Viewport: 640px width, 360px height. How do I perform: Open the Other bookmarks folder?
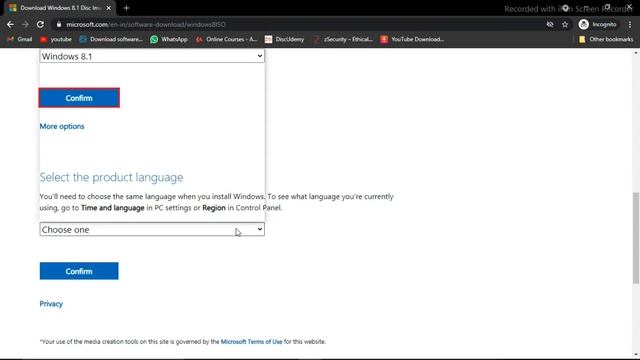[x=606, y=39]
